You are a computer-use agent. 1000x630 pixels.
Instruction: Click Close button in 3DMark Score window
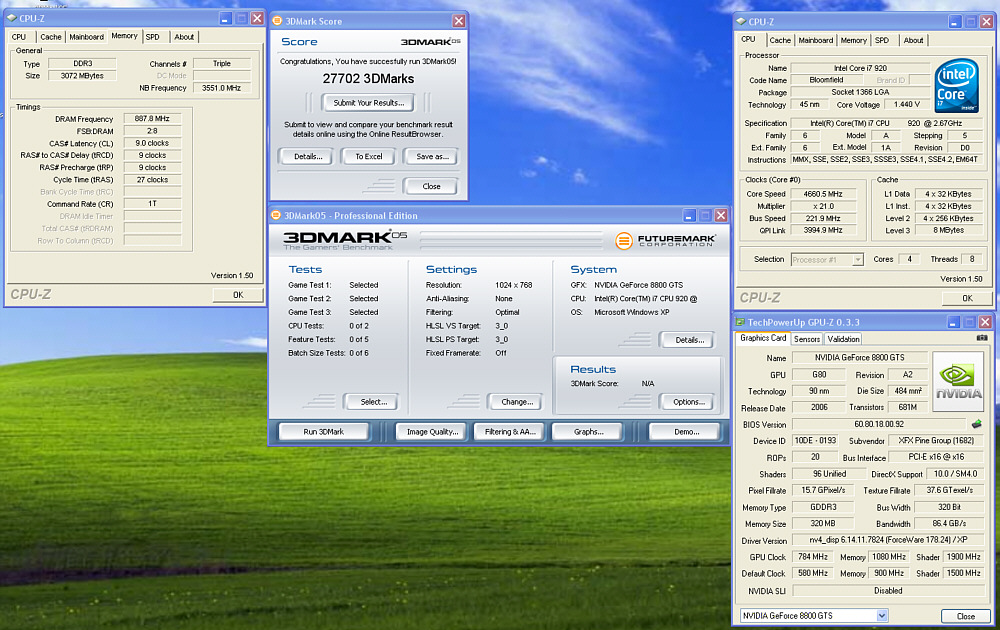431,186
